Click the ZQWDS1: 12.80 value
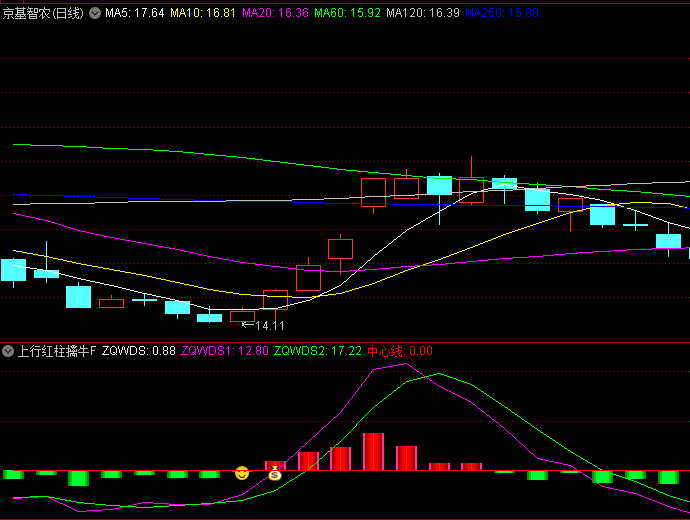Viewport: 690px width, 520px height. pyautogui.click(x=225, y=351)
